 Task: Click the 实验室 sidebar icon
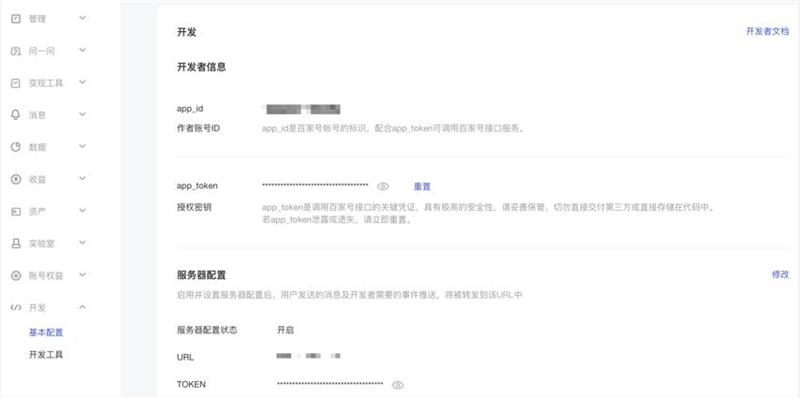(16, 243)
